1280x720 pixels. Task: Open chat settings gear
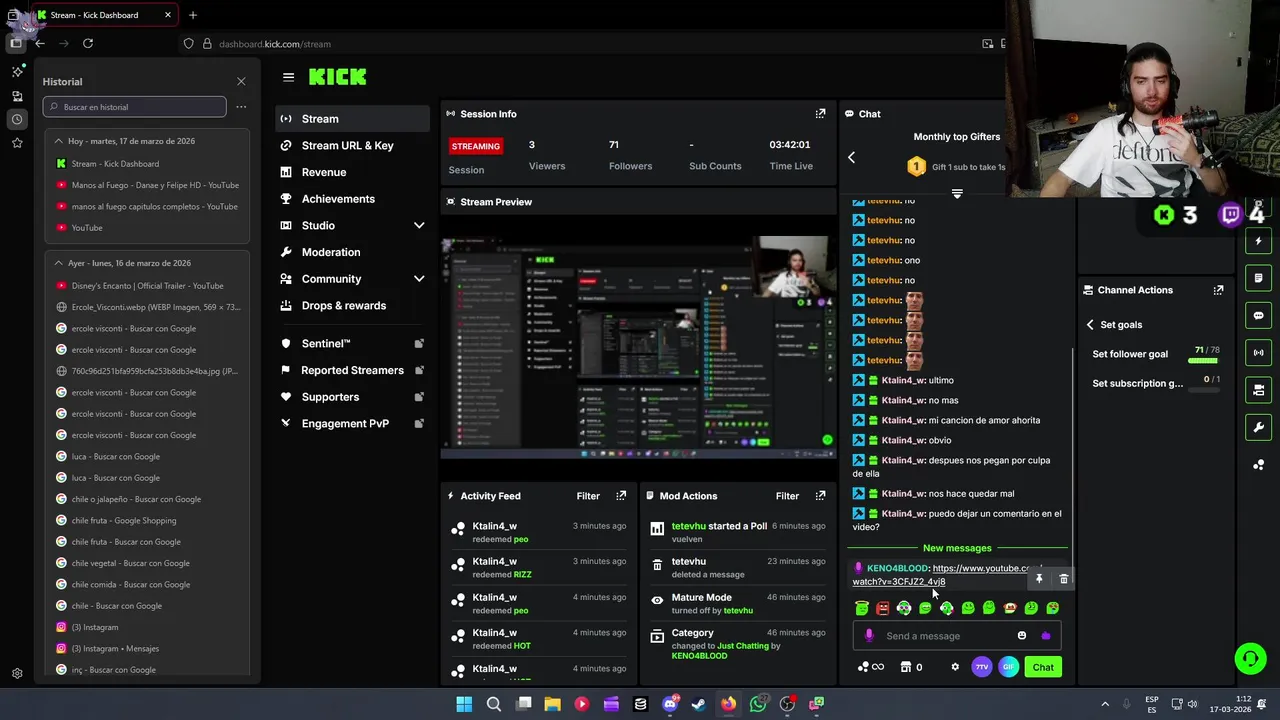[955, 667]
